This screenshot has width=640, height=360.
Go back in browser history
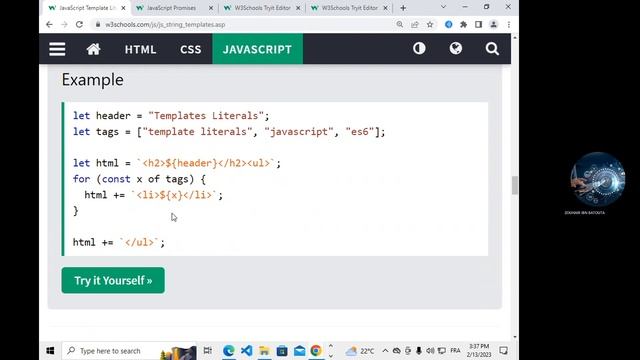click(49, 24)
